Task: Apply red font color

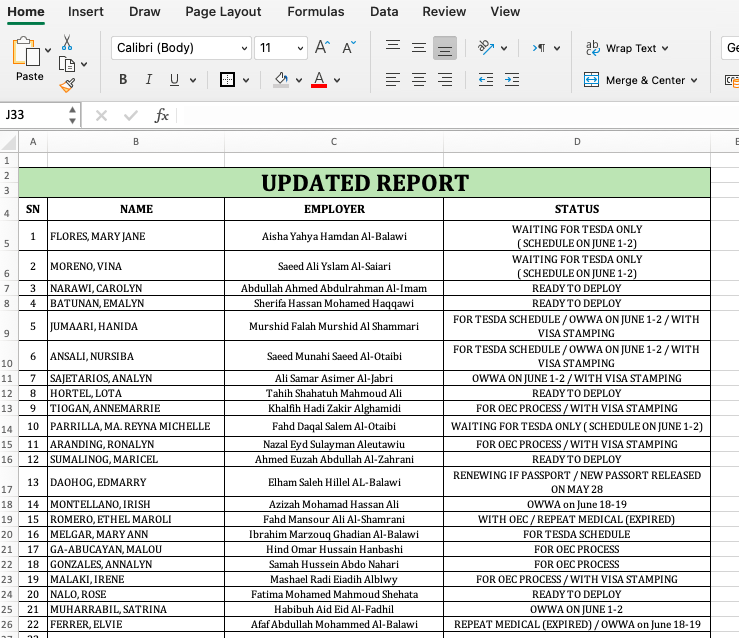Action: pyautogui.click(x=319, y=80)
